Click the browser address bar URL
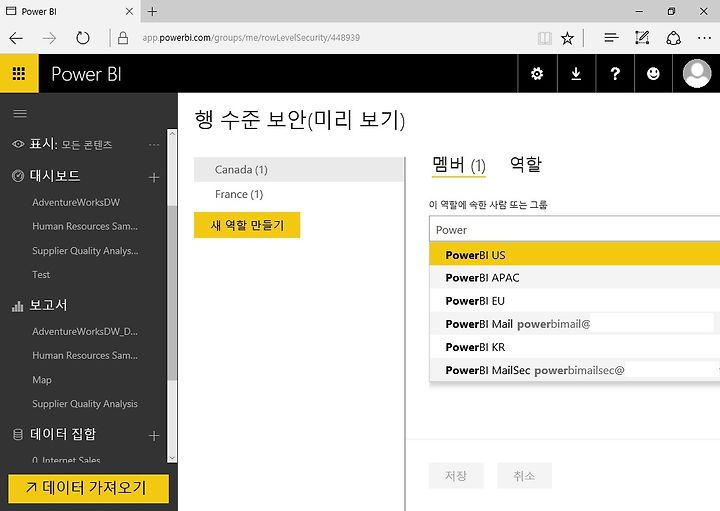 click(x=251, y=38)
